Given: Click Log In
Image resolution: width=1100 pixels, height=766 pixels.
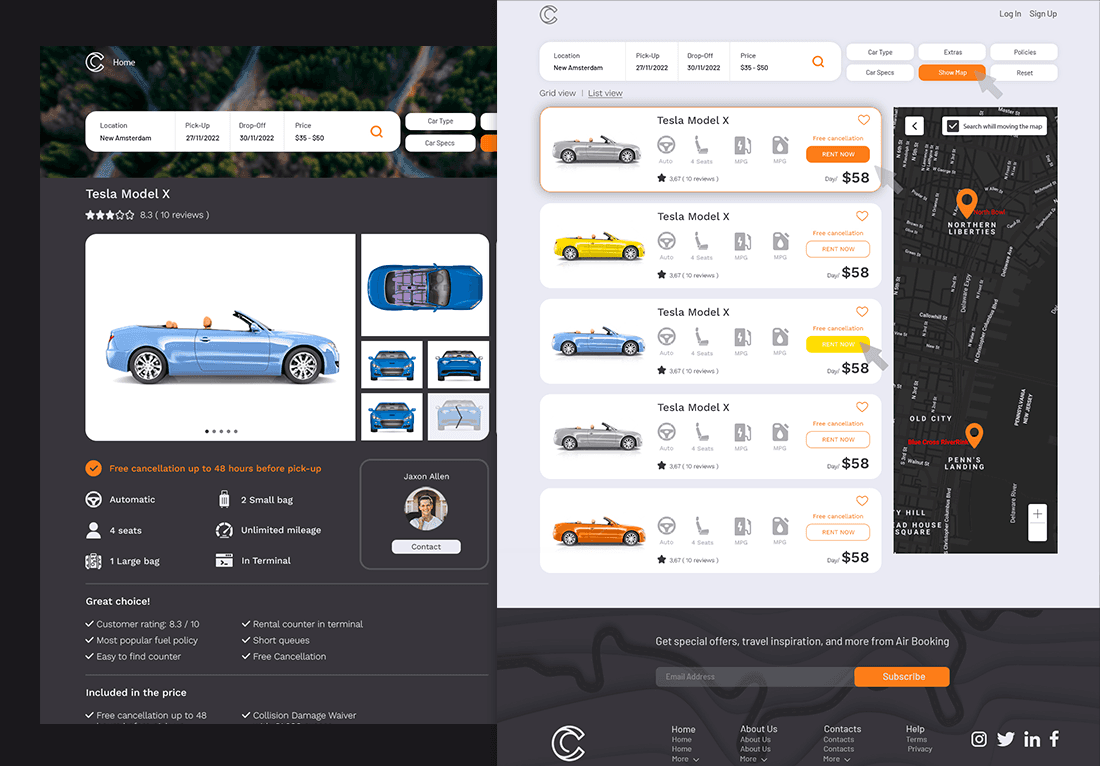Looking at the screenshot, I should (x=1010, y=14).
